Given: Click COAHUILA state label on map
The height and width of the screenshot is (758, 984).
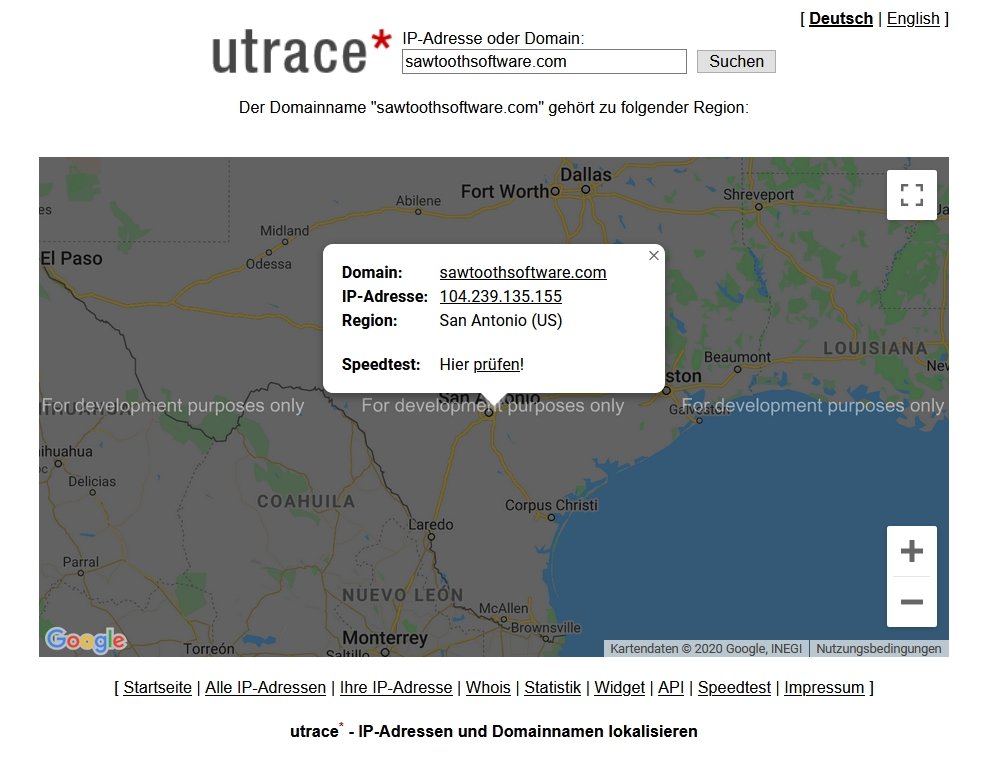Looking at the screenshot, I should click(306, 501).
